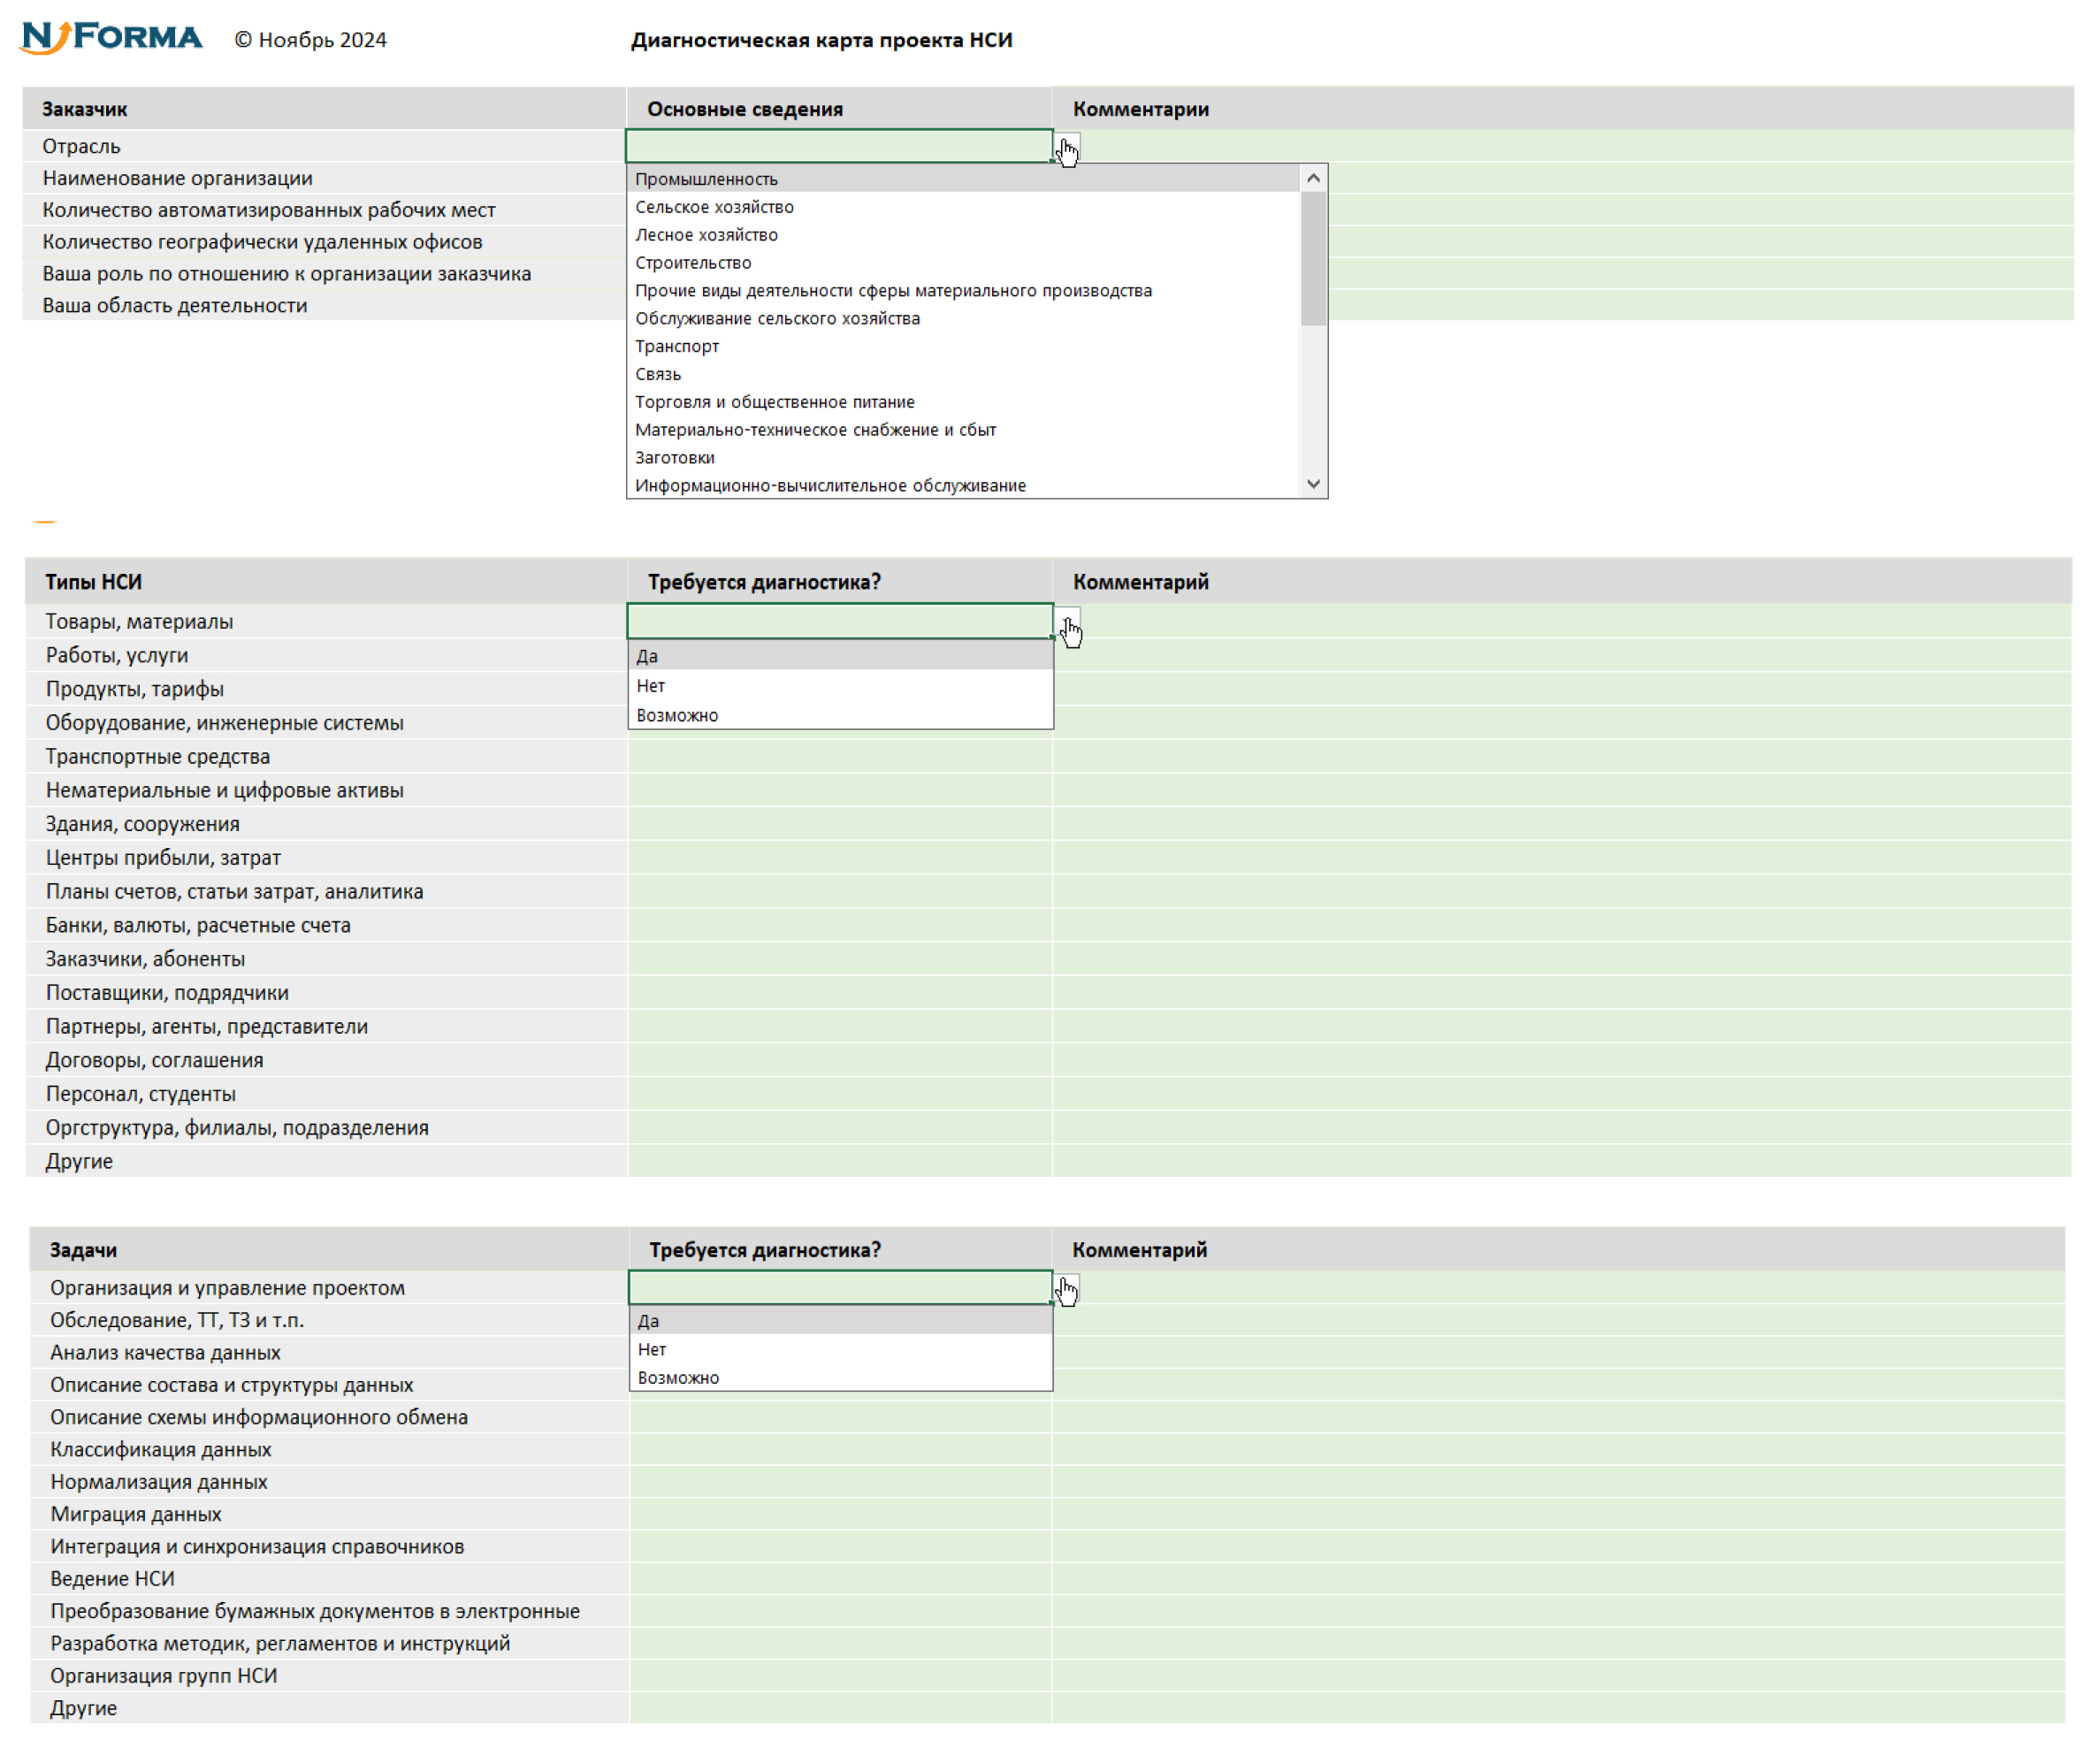2100x1748 pixels.
Task: Click the industry list scroll-down arrow
Action: (1315, 485)
